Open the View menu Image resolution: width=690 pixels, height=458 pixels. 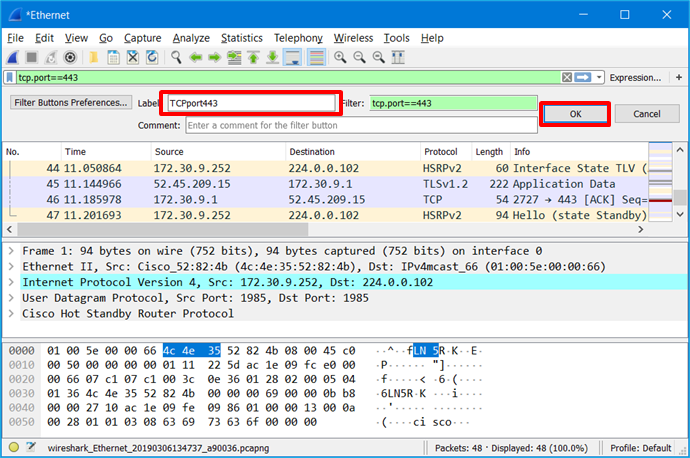[x=76, y=38]
